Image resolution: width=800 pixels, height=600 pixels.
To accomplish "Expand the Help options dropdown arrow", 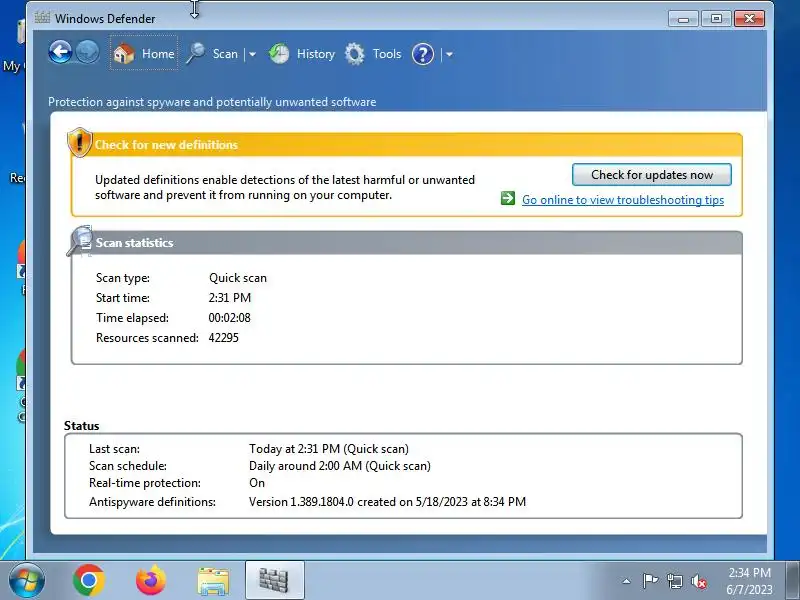I will tap(449, 54).
